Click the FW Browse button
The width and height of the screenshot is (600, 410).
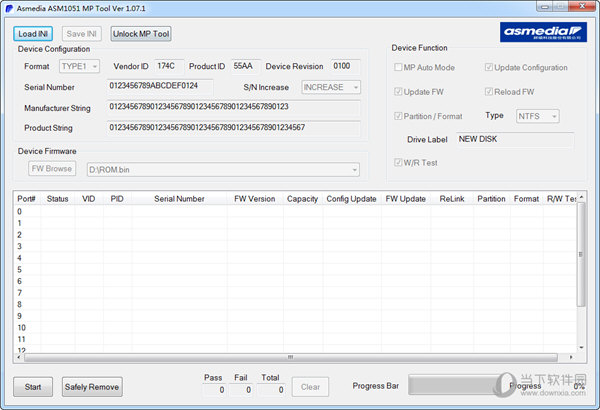click(52, 168)
